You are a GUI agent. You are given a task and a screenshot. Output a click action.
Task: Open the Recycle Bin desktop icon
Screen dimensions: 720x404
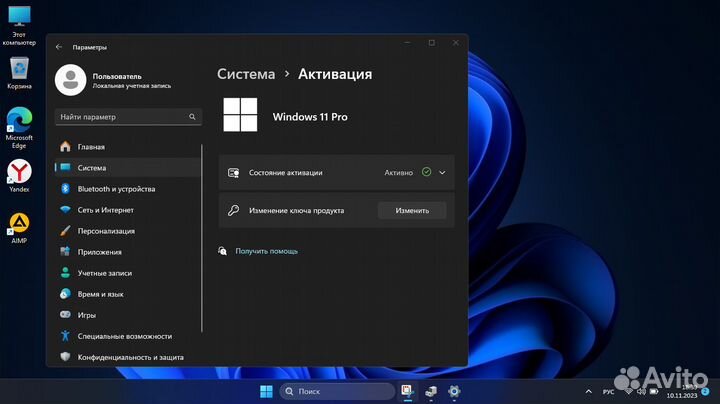[19, 73]
